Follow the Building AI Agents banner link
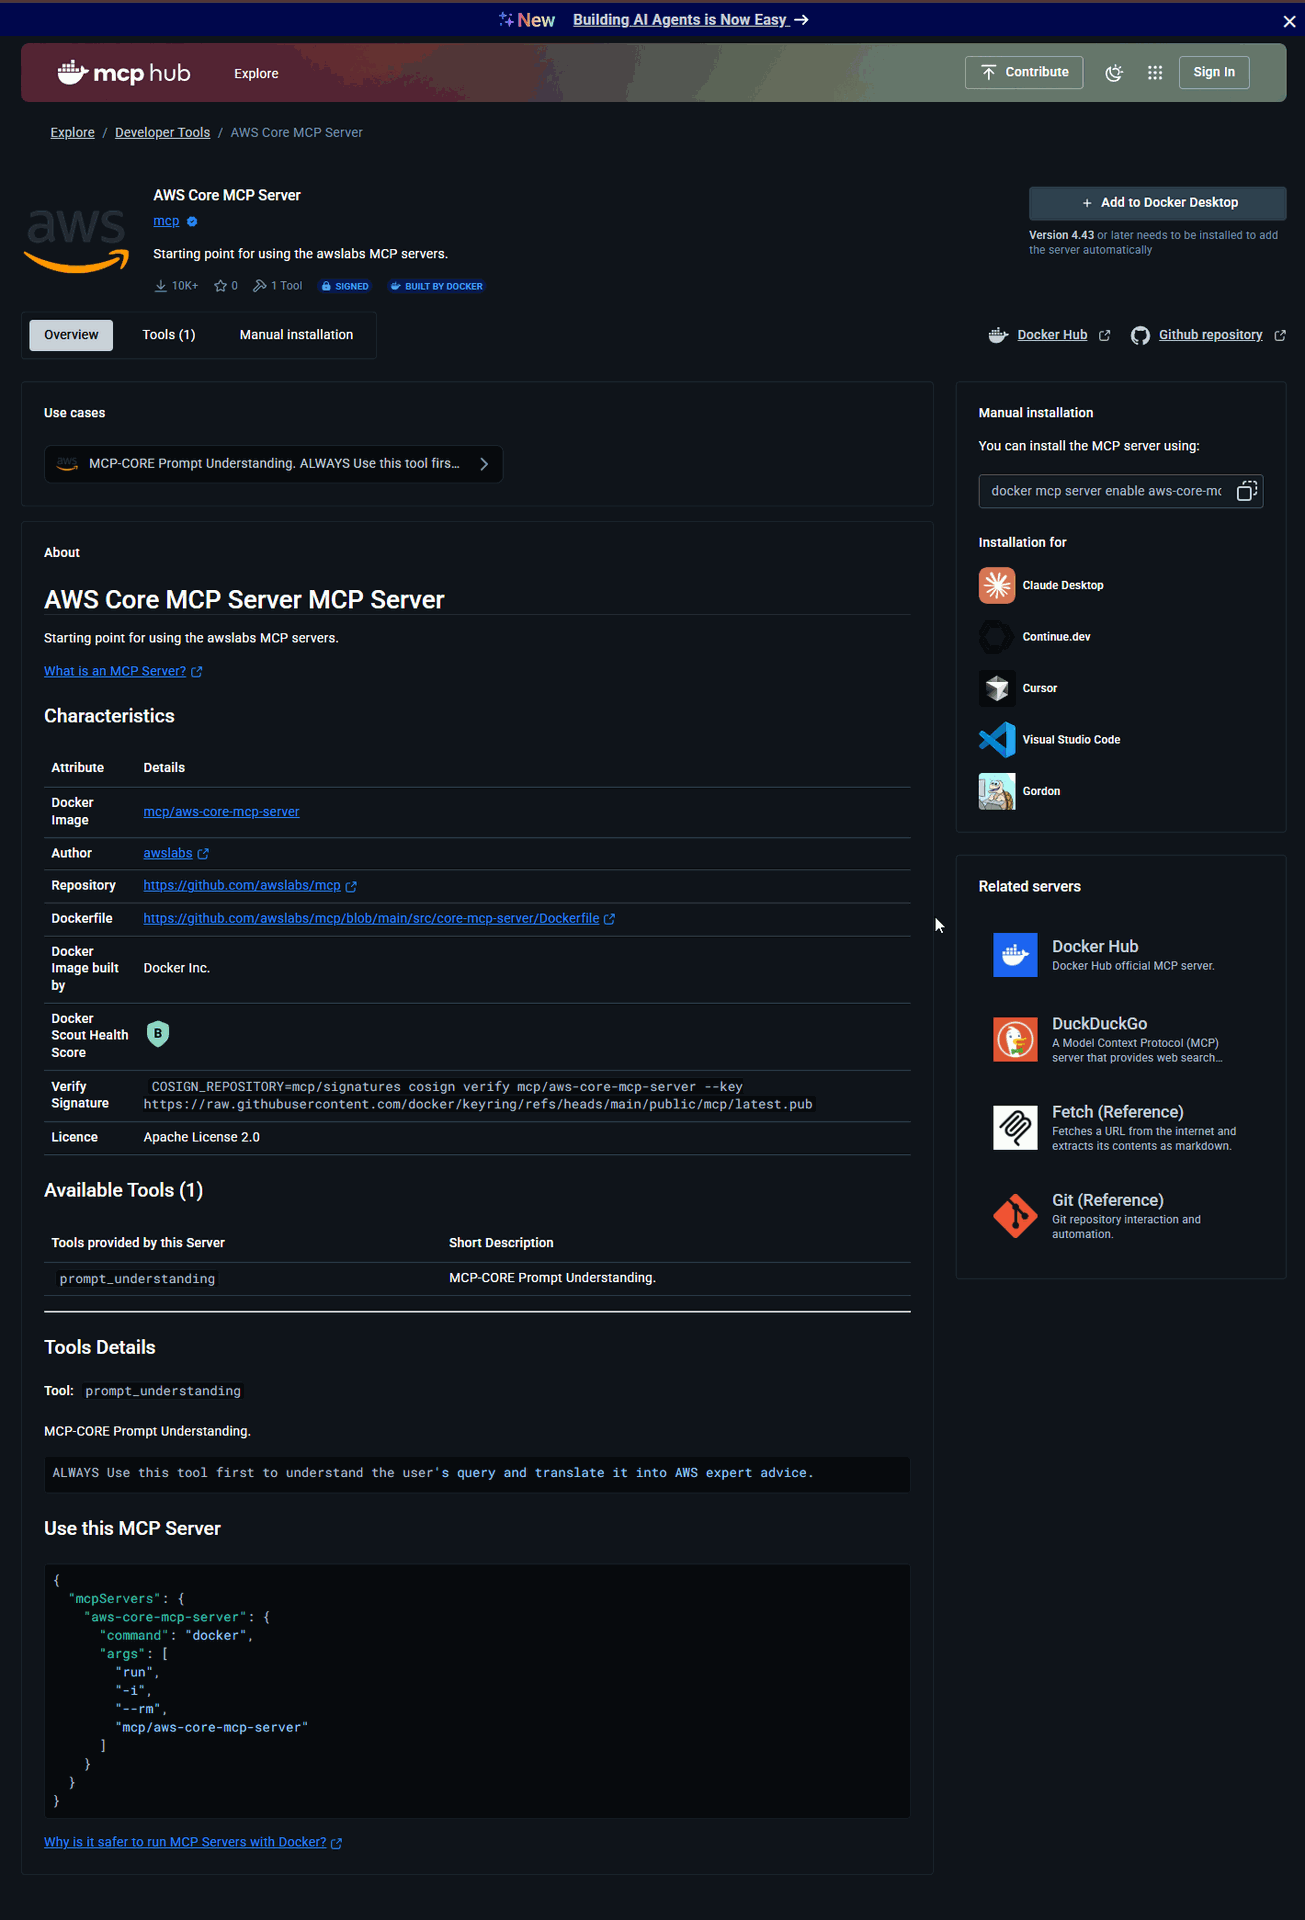This screenshot has width=1305, height=1920. (x=690, y=20)
